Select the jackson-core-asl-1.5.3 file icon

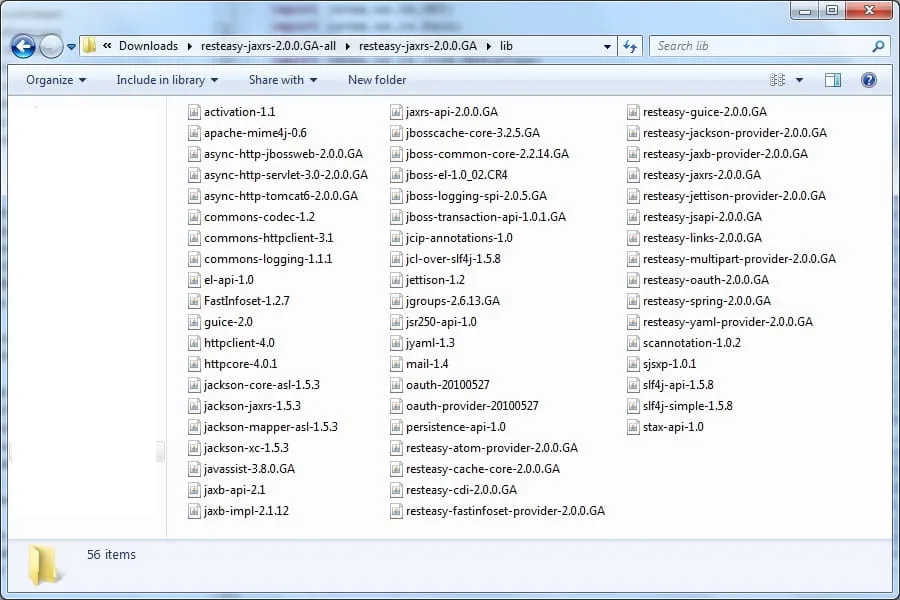pos(194,385)
